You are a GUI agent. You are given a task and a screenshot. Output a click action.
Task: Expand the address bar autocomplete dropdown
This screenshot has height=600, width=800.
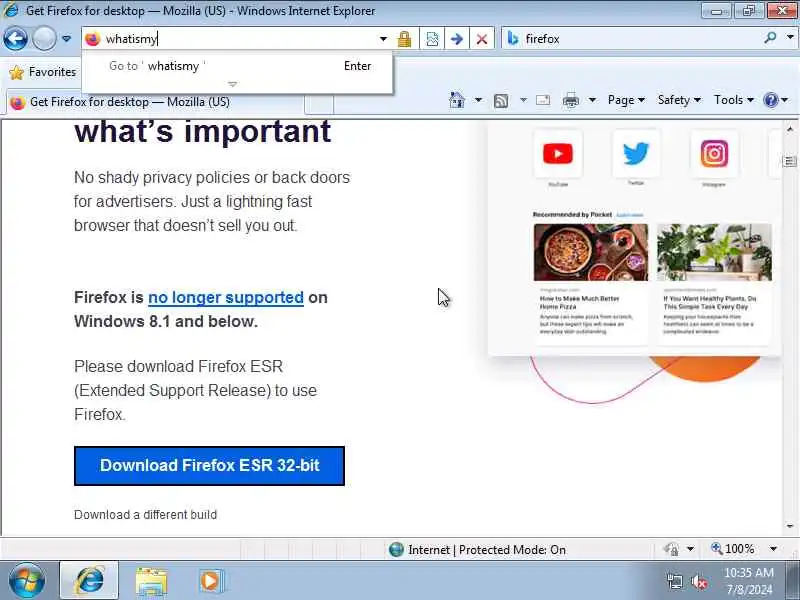pos(383,39)
